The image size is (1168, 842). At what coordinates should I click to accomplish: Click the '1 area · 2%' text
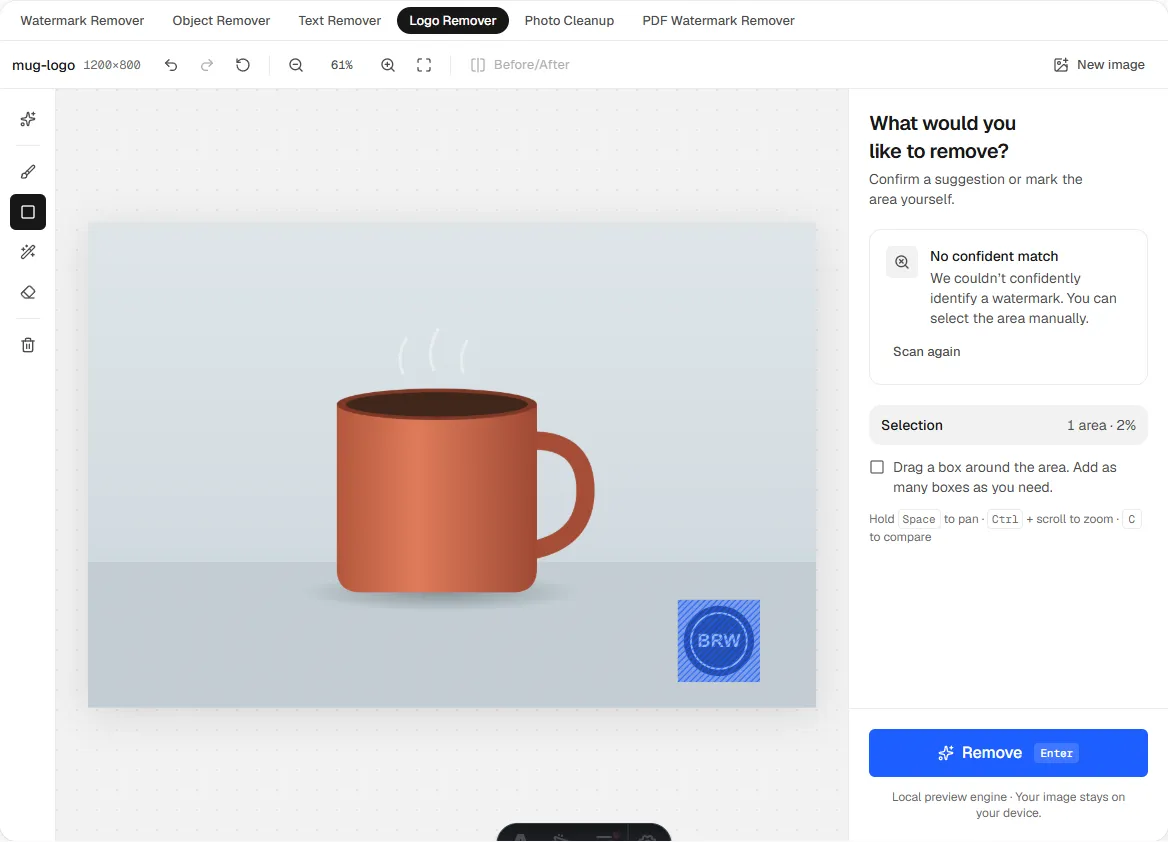(1101, 425)
